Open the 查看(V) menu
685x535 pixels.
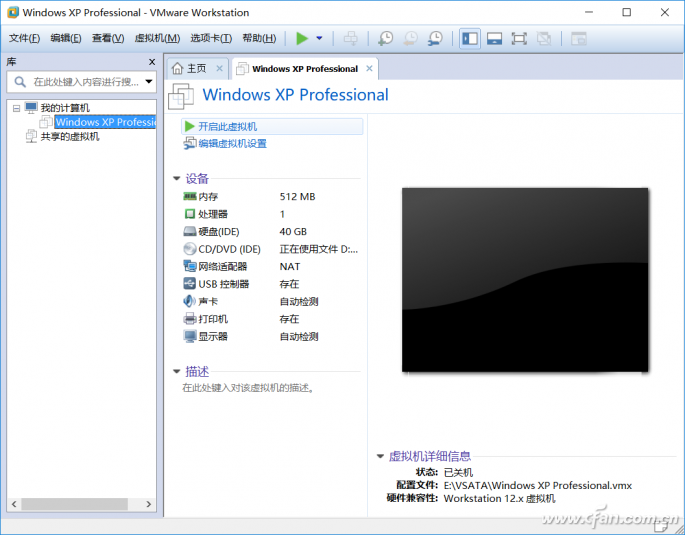coord(108,38)
